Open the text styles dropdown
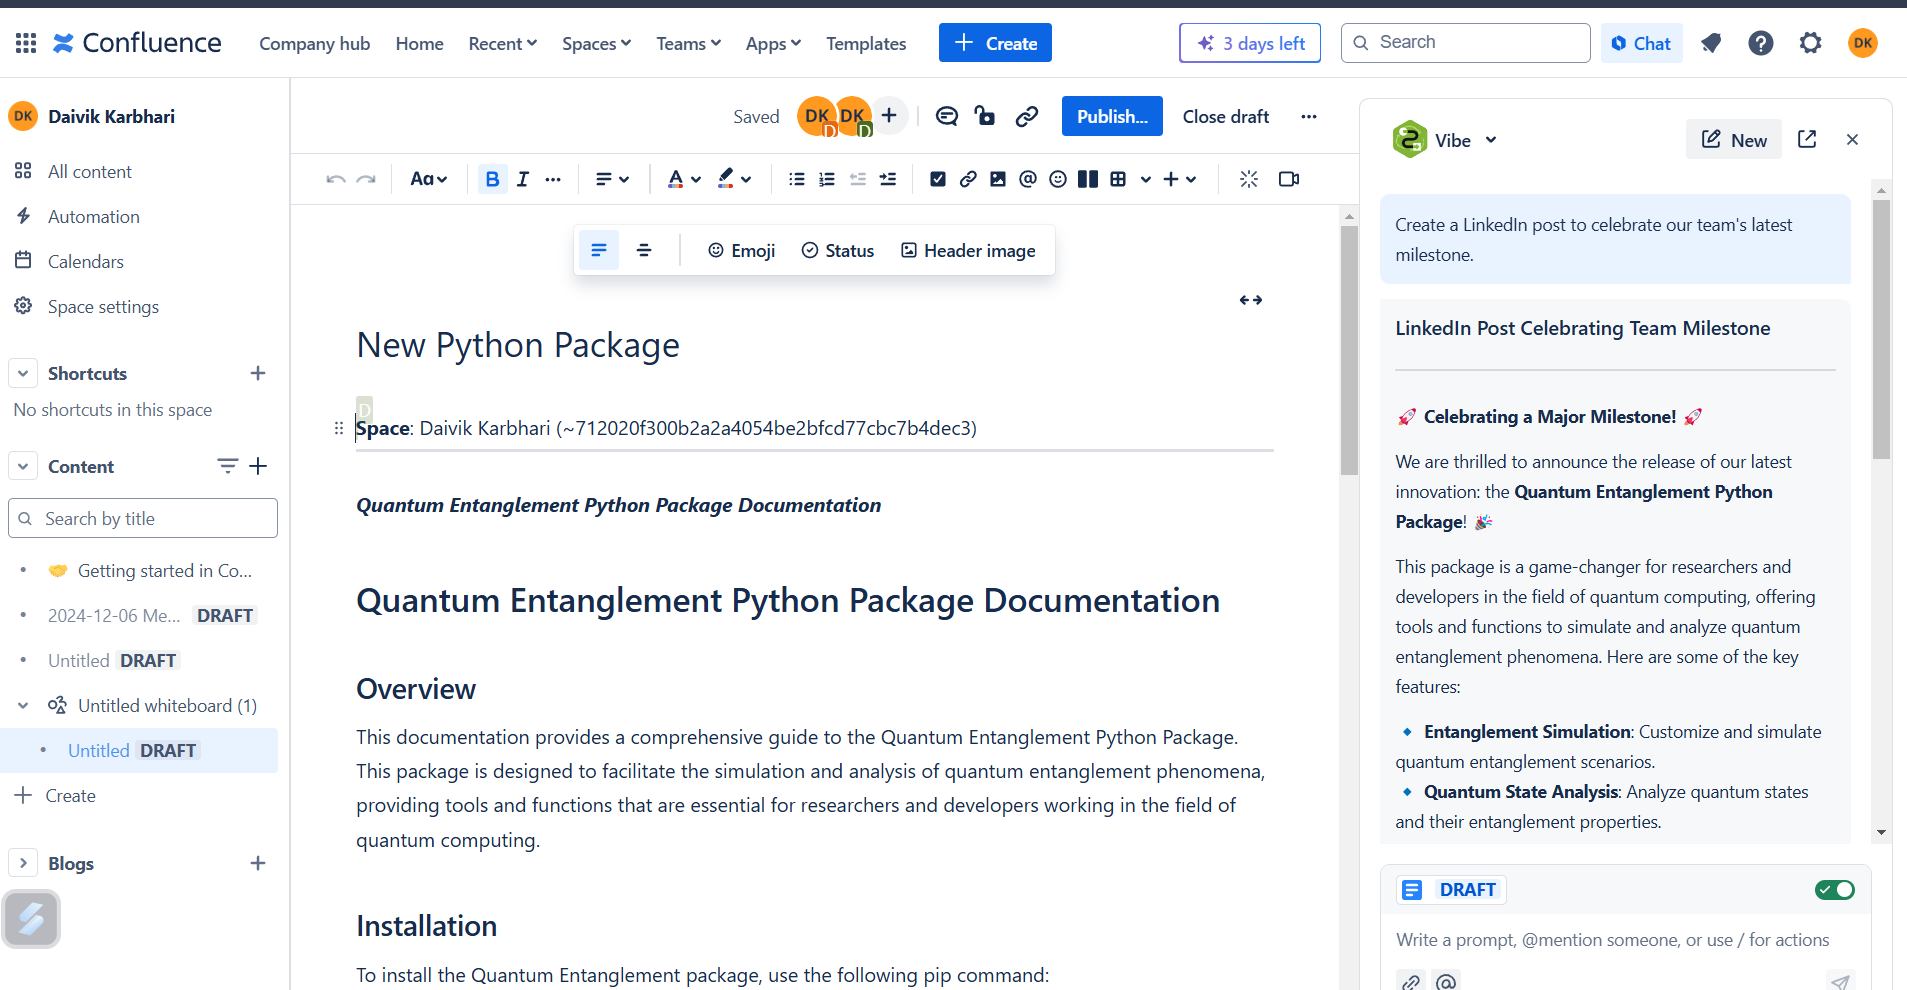This screenshot has width=1907, height=990. 428,179
